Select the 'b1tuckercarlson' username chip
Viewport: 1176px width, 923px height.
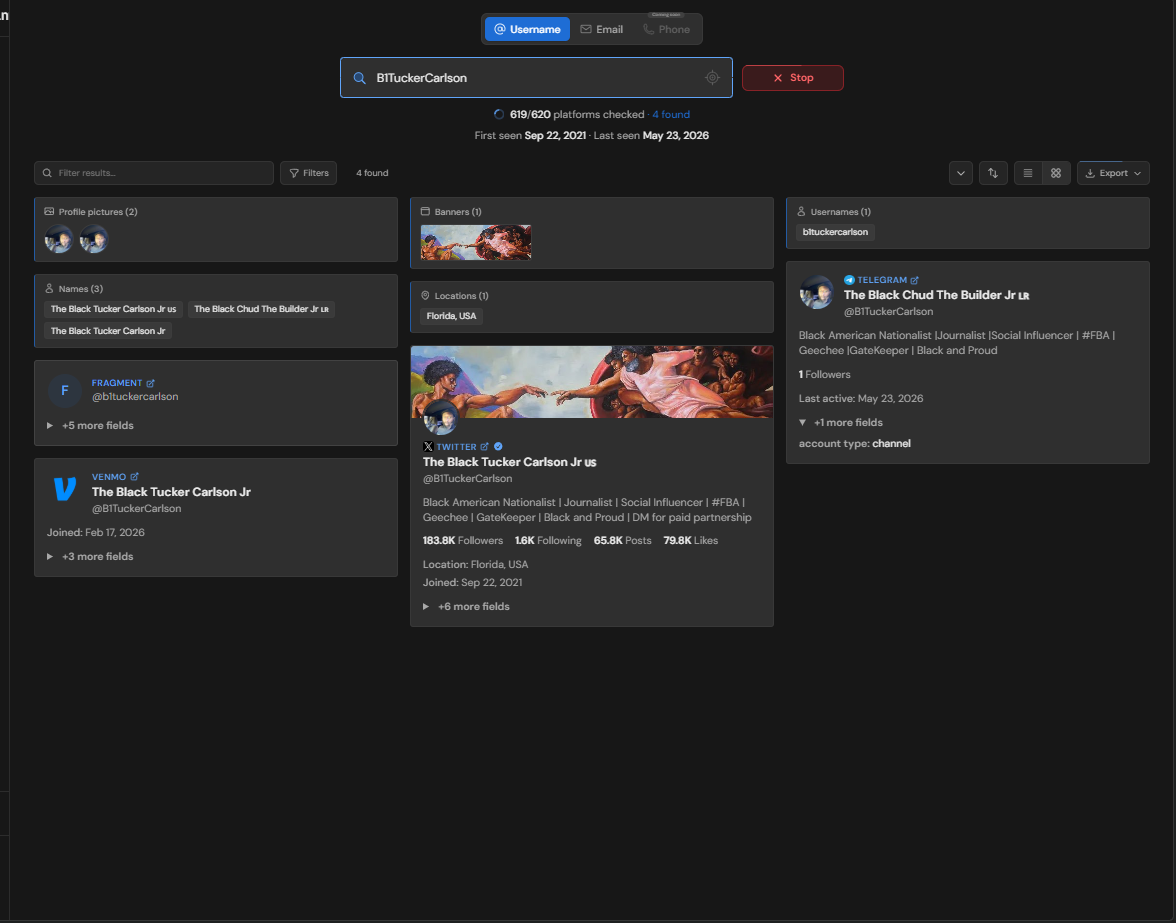point(835,232)
